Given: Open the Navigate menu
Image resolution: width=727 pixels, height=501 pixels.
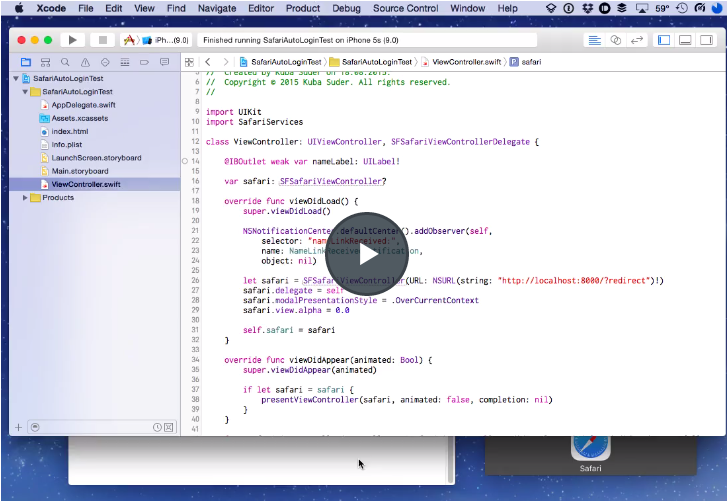Looking at the screenshot, I should point(217,8).
